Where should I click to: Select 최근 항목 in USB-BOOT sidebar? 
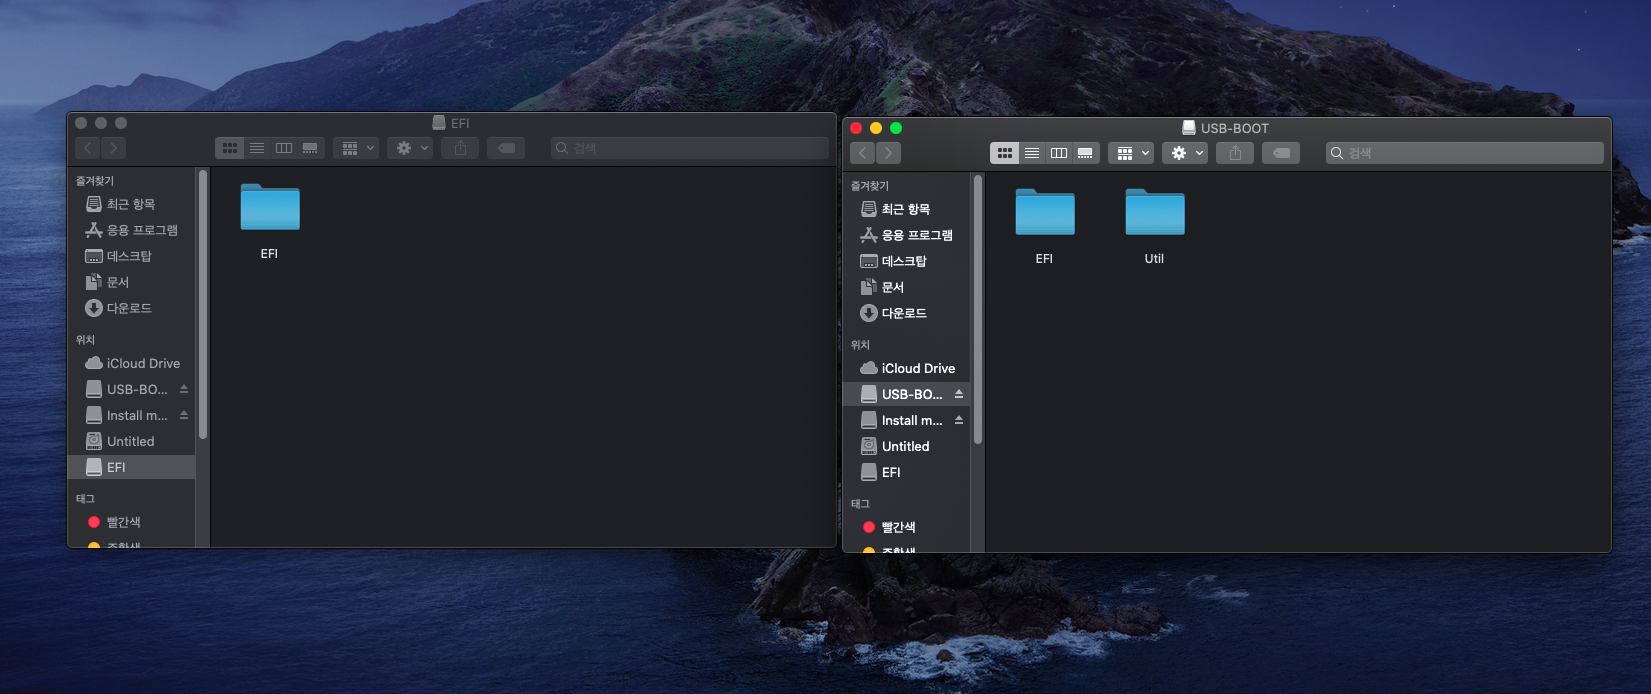(906, 209)
